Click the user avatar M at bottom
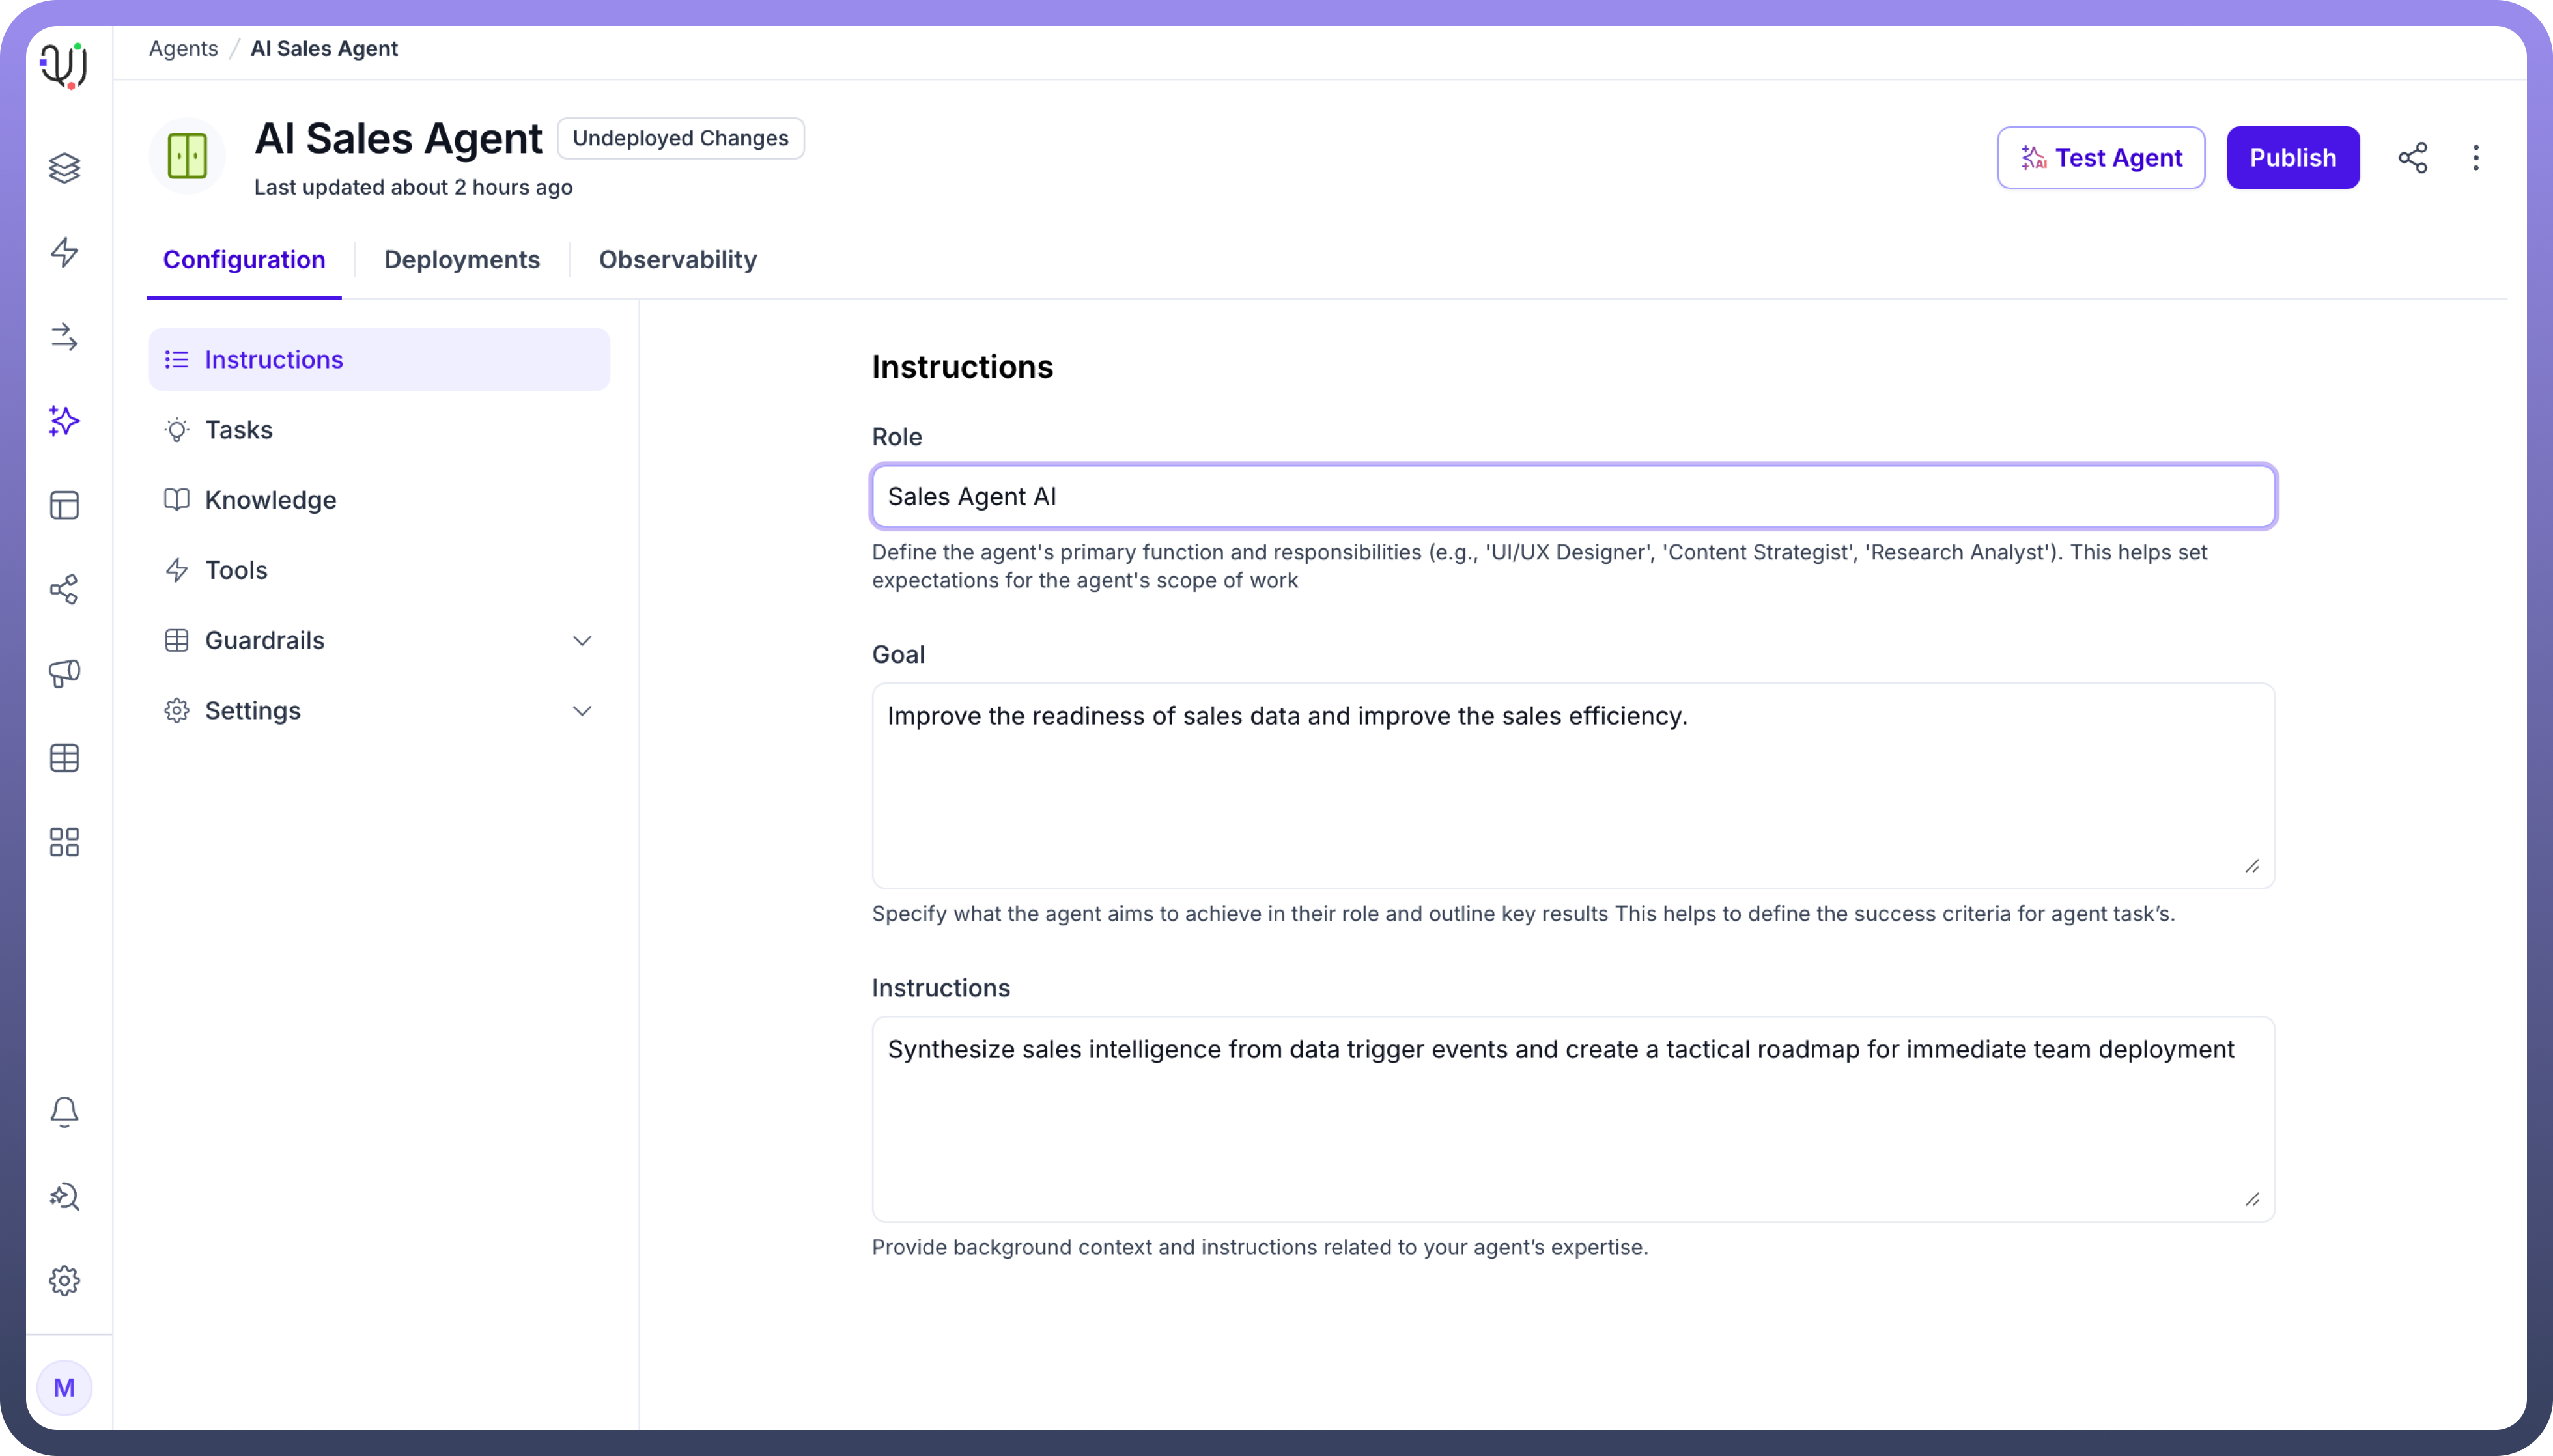The height and width of the screenshot is (1456, 2553). coord(64,1387)
